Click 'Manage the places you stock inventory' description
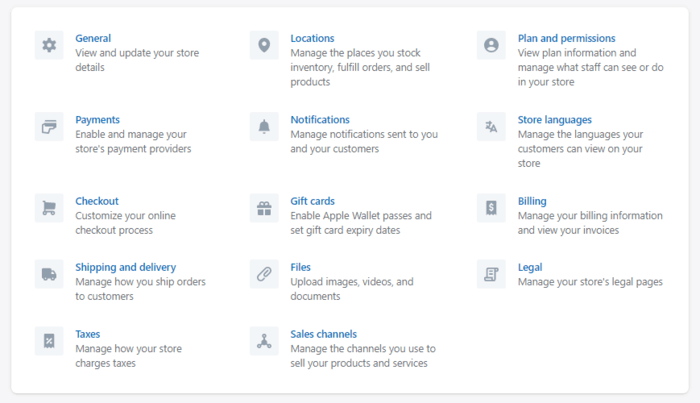 pyautogui.click(x=360, y=67)
